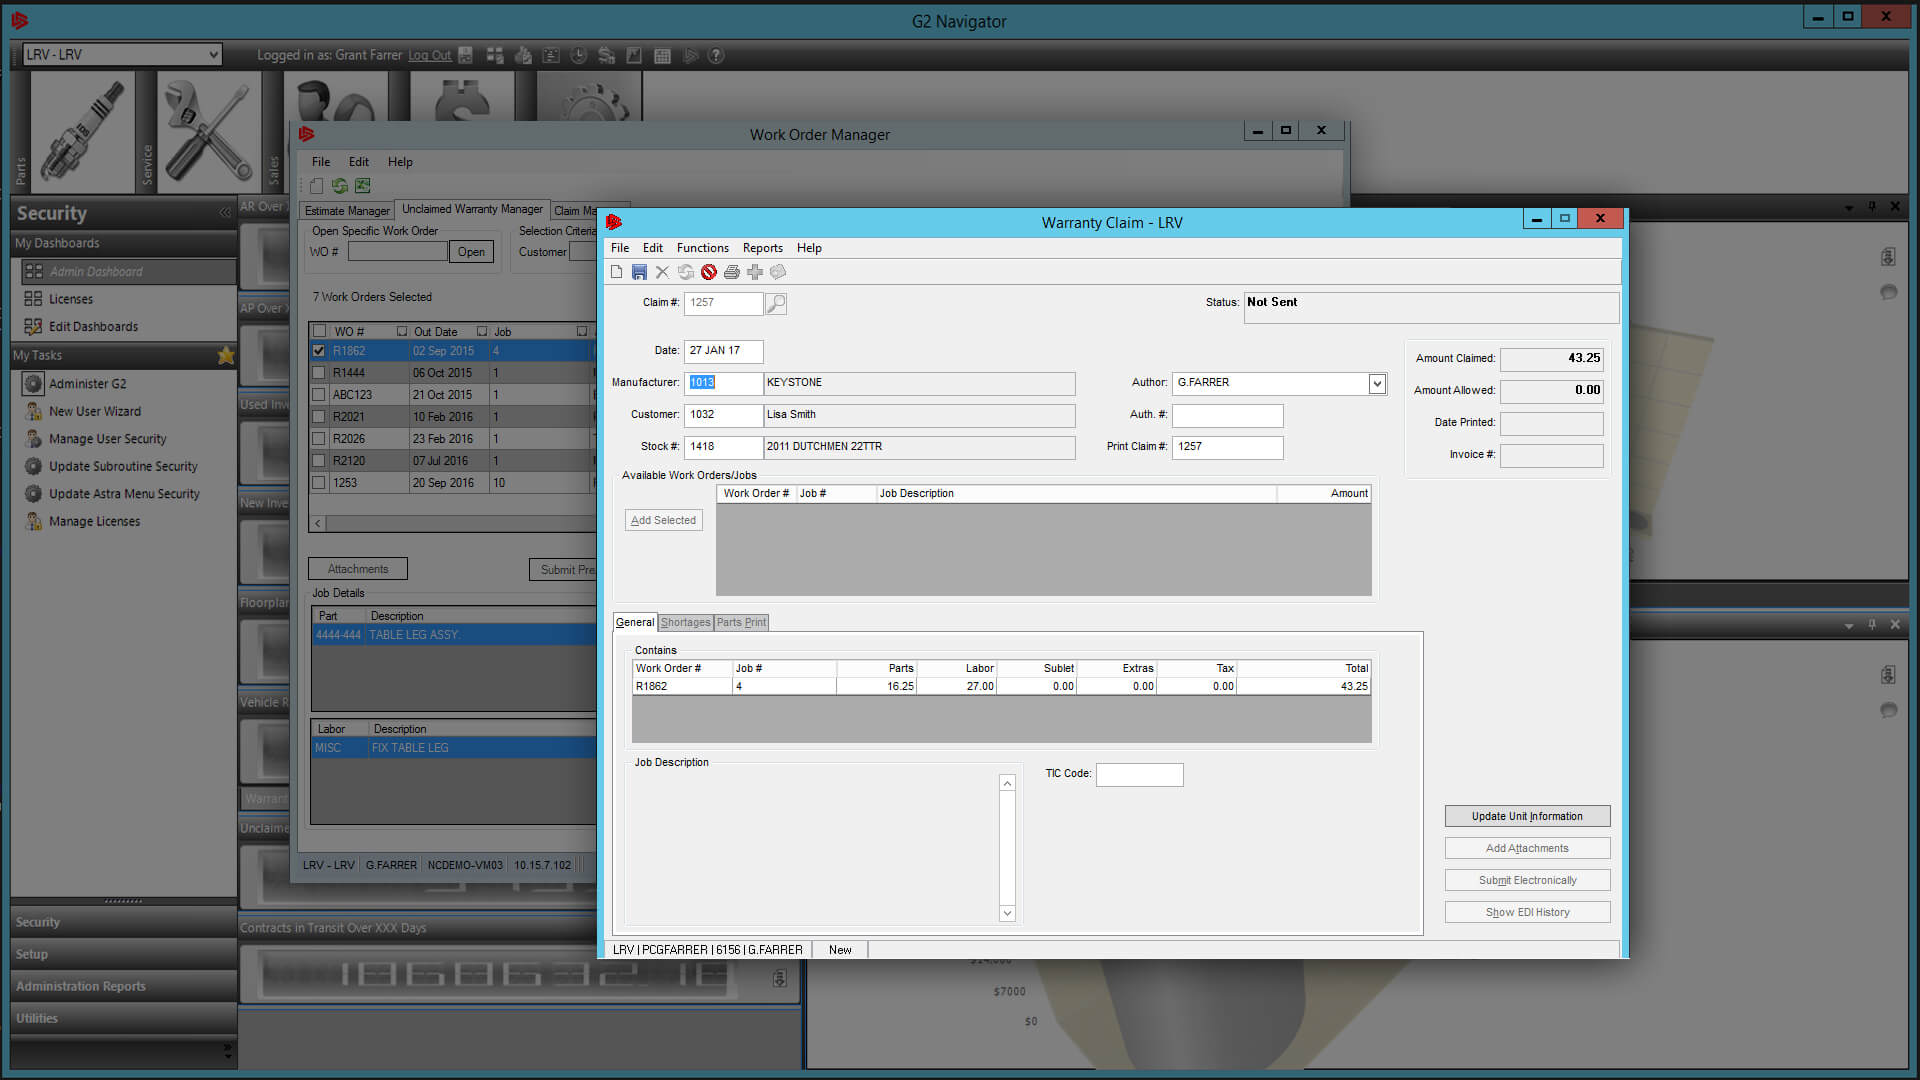The height and width of the screenshot is (1080, 1920).
Task: Click the printer icon in Warranty Claim toolbar
Action: pyautogui.click(x=732, y=272)
